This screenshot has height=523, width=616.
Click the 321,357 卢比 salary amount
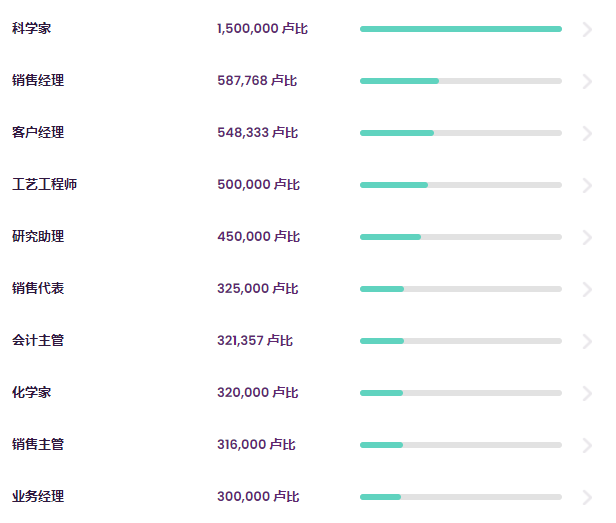pyautogui.click(x=255, y=340)
